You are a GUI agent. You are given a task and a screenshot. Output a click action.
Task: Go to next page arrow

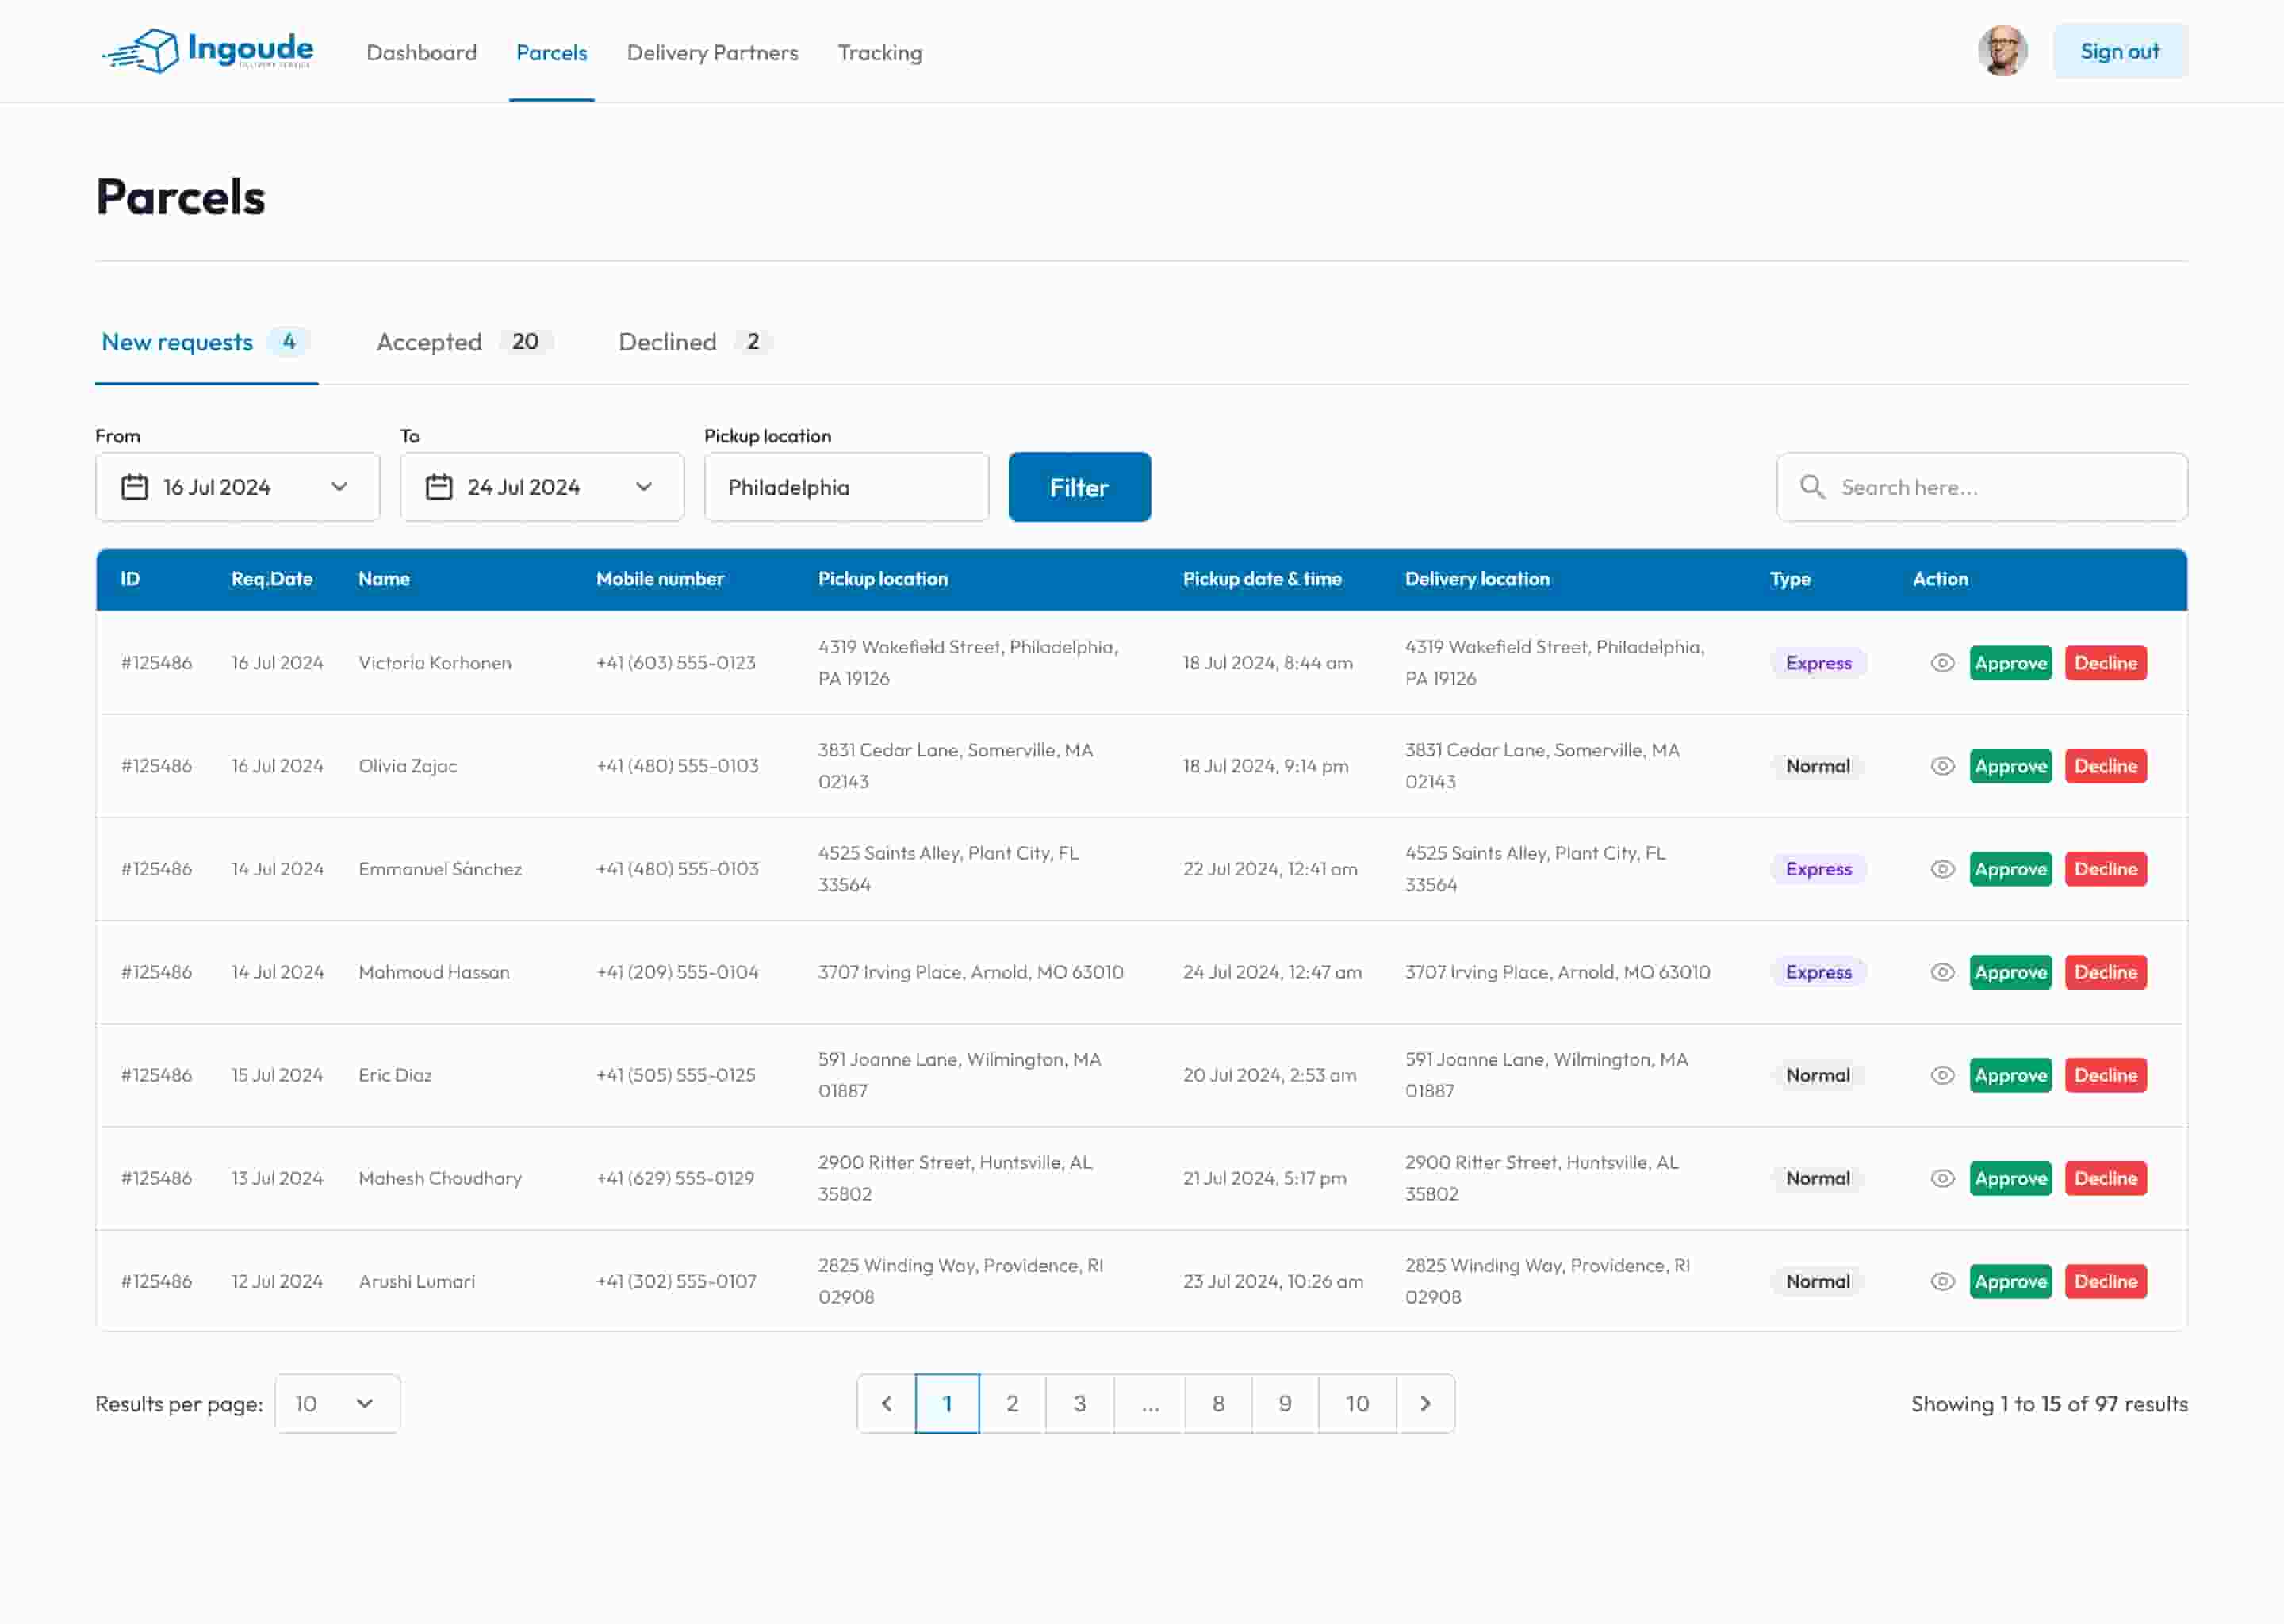pyautogui.click(x=1425, y=1403)
